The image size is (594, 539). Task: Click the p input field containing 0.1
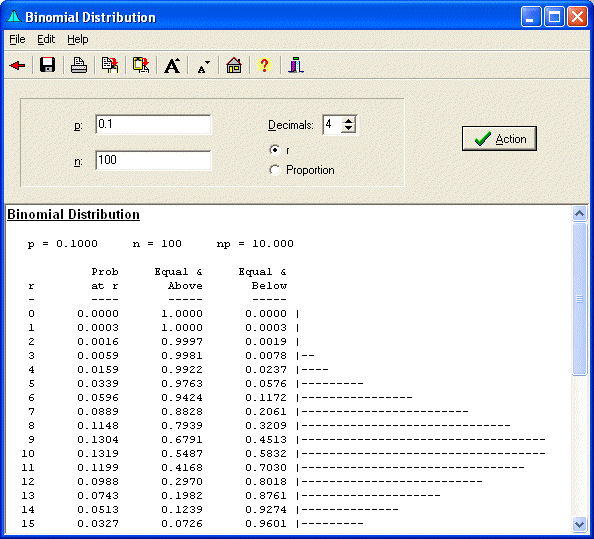(153, 124)
